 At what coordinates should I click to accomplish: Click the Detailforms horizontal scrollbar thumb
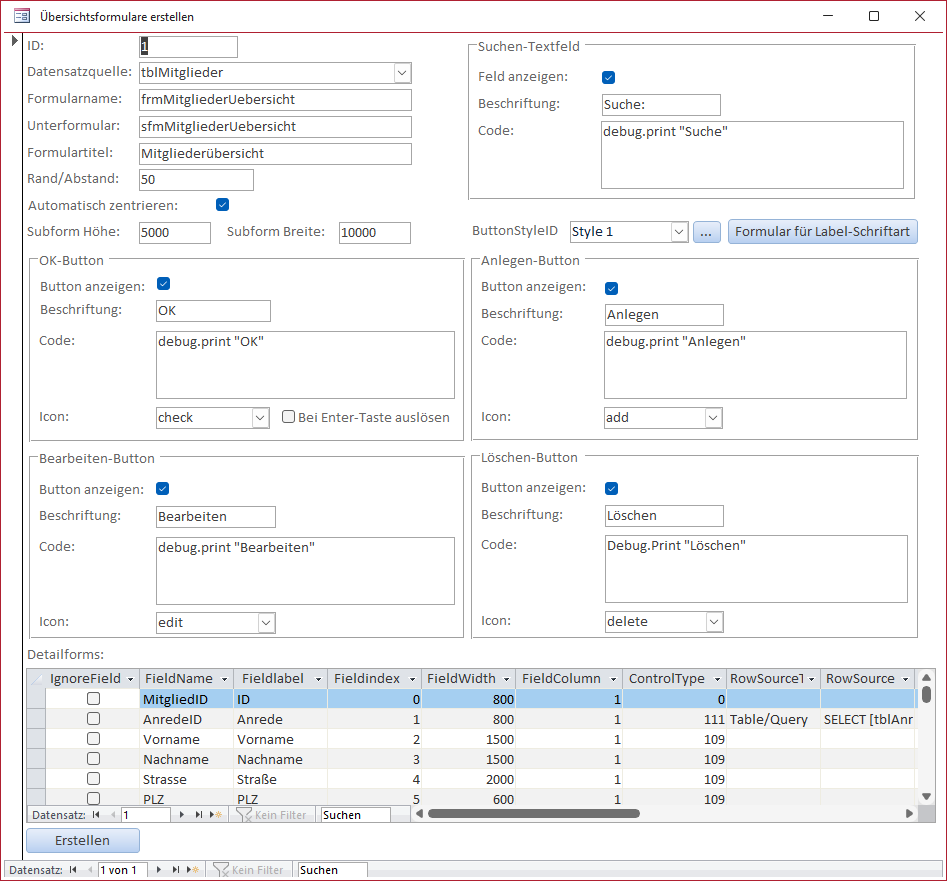coord(534,814)
